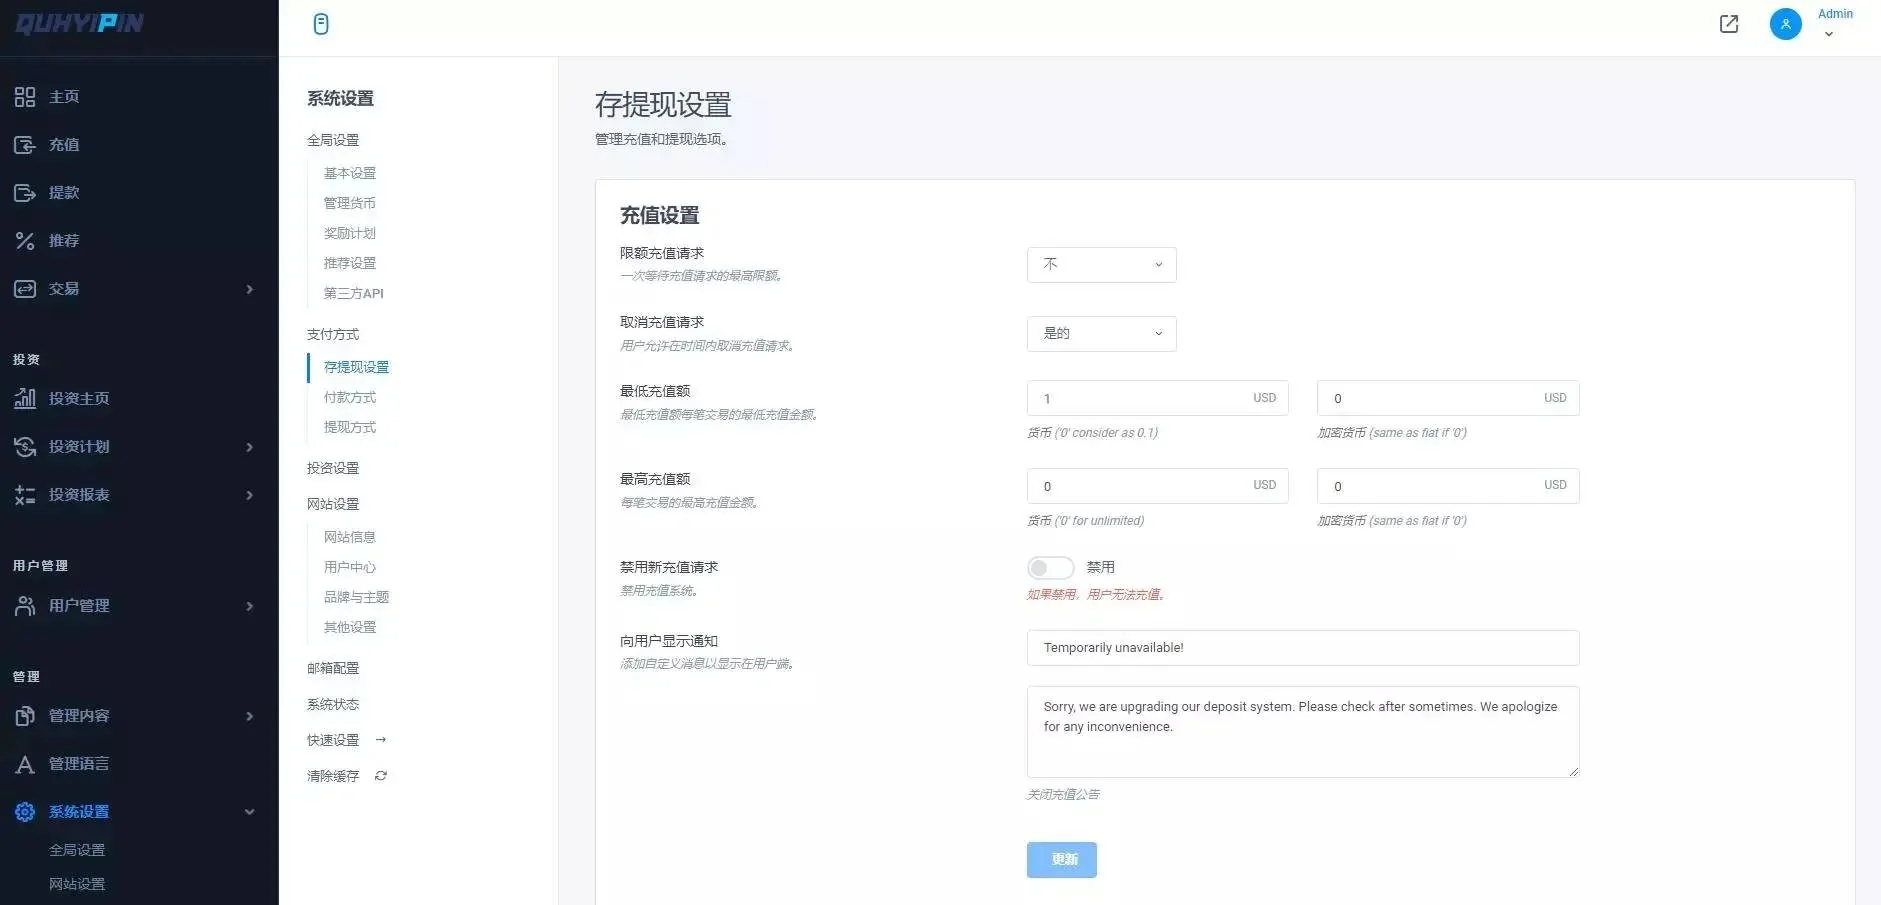The height and width of the screenshot is (905, 1881).
Task: Open the limit deposit request dropdown
Action: point(1101,265)
